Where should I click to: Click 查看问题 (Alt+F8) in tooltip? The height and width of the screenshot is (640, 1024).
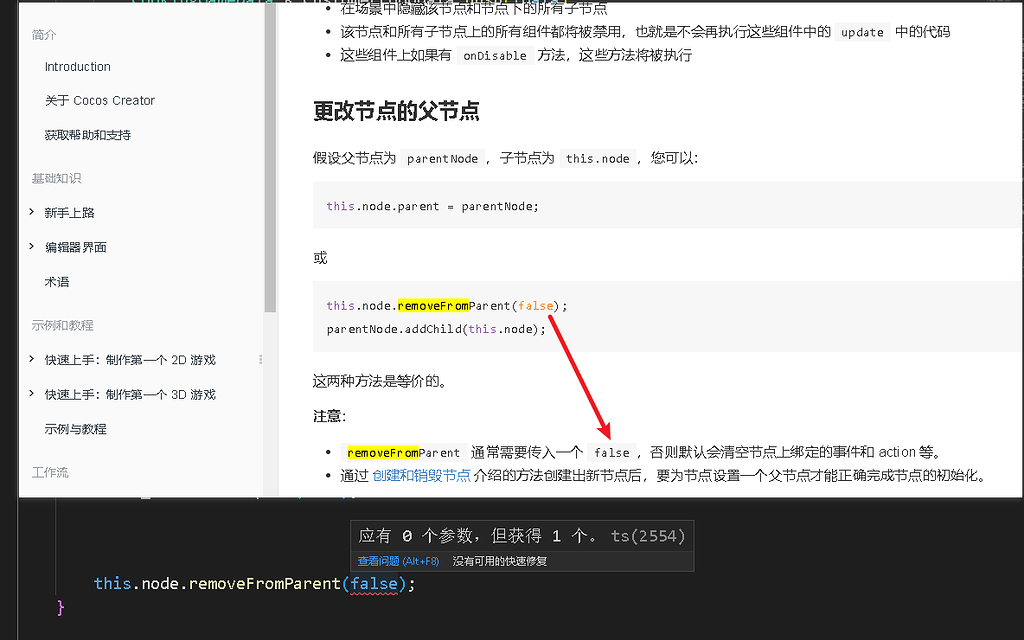tap(398, 561)
